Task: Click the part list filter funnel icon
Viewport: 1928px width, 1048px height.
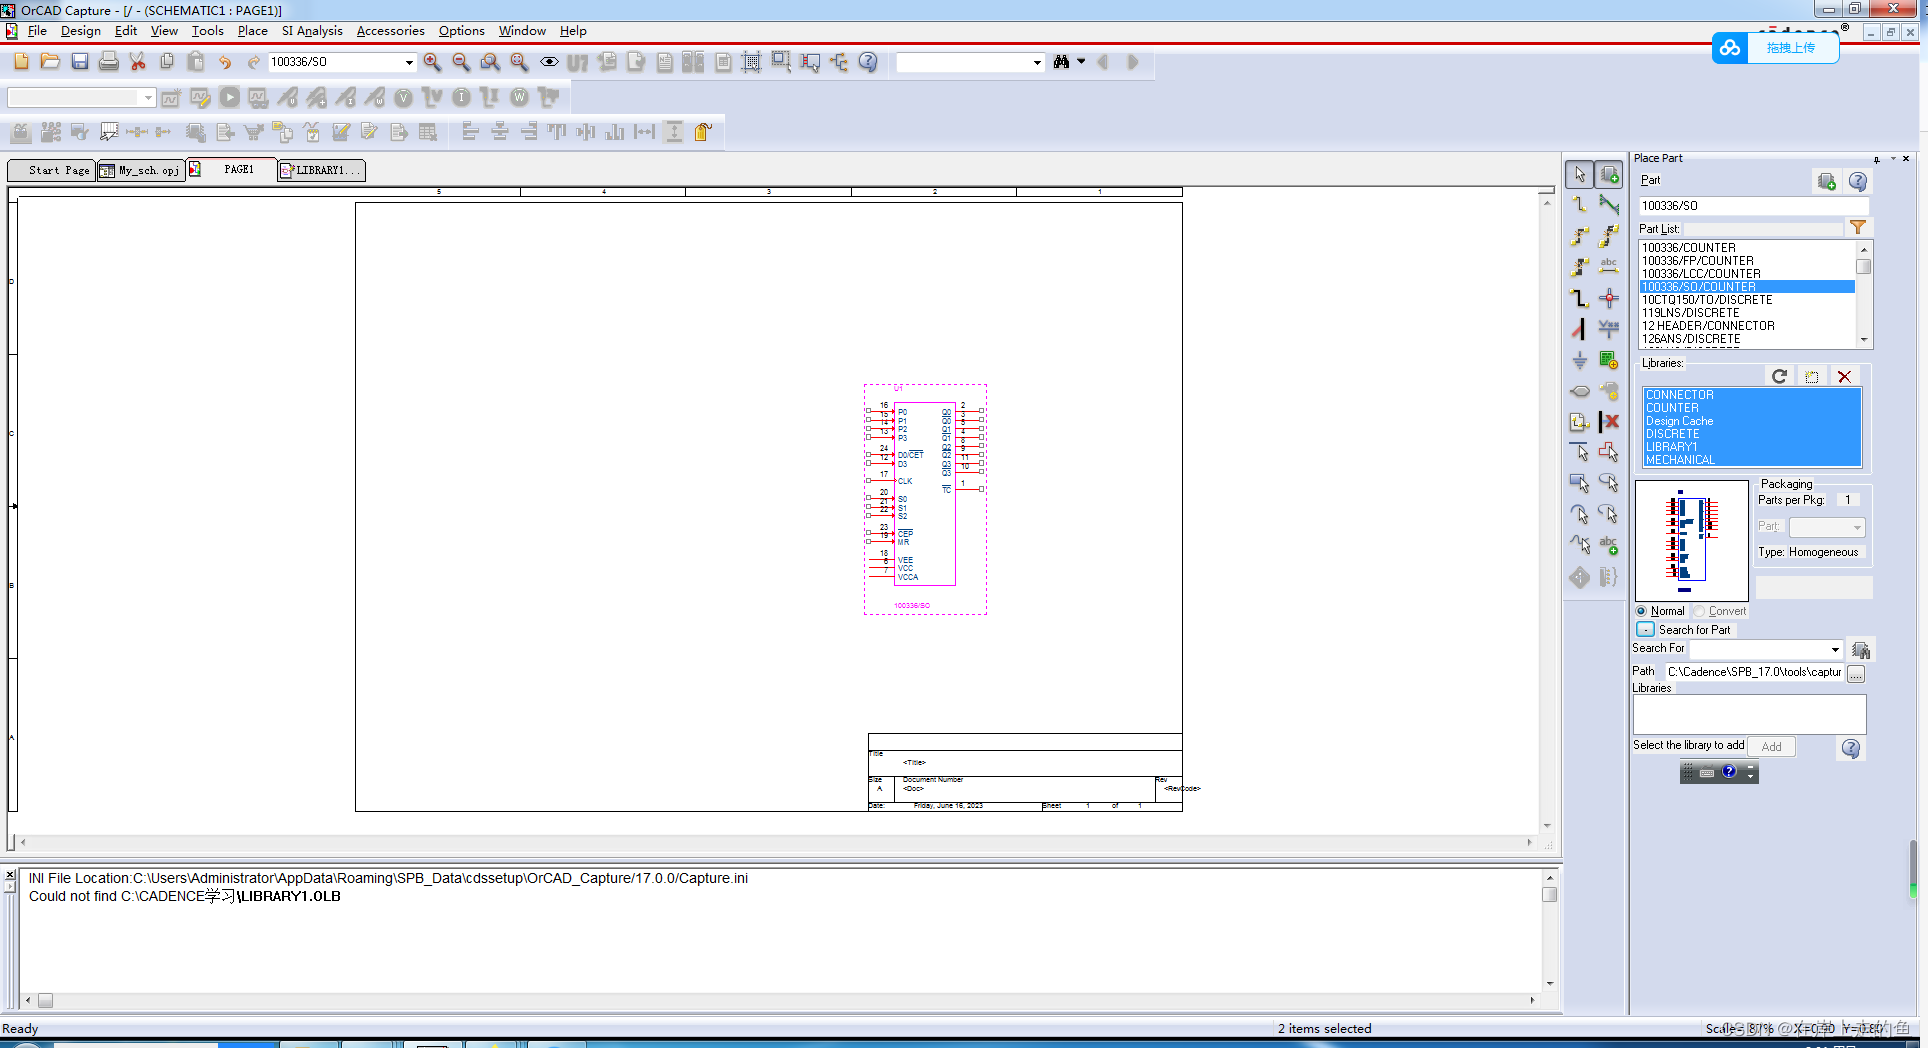Action: pyautogui.click(x=1857, y=228)
